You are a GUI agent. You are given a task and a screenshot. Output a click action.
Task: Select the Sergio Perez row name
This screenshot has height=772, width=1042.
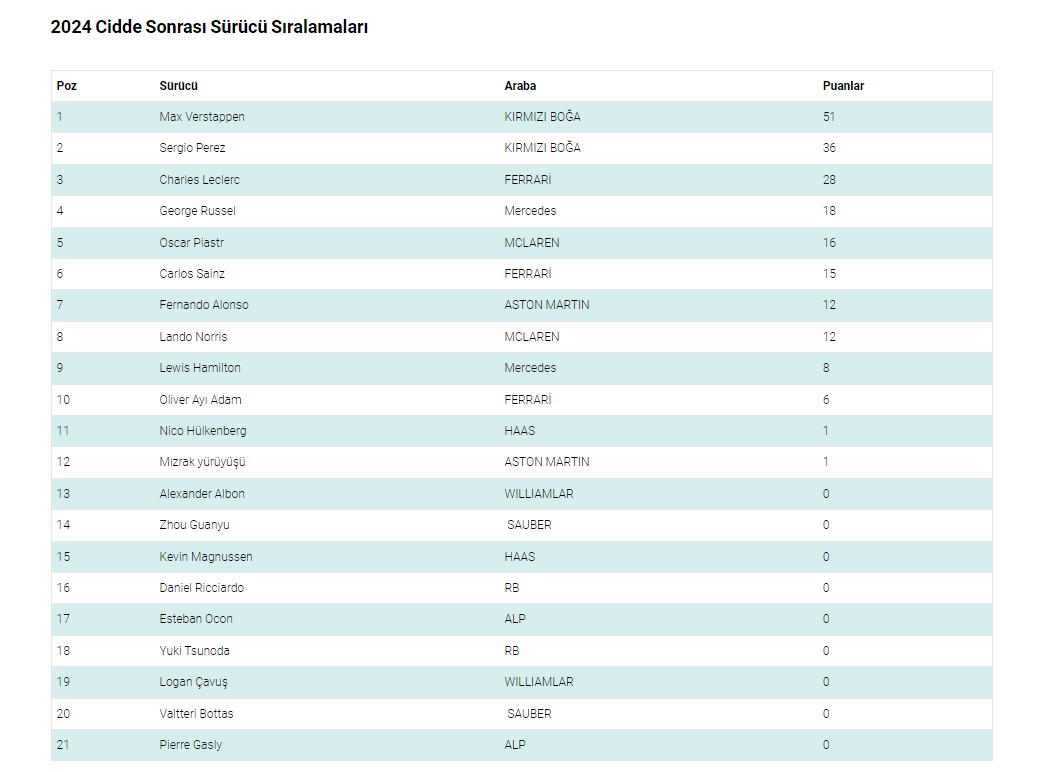tap(192, 148)
